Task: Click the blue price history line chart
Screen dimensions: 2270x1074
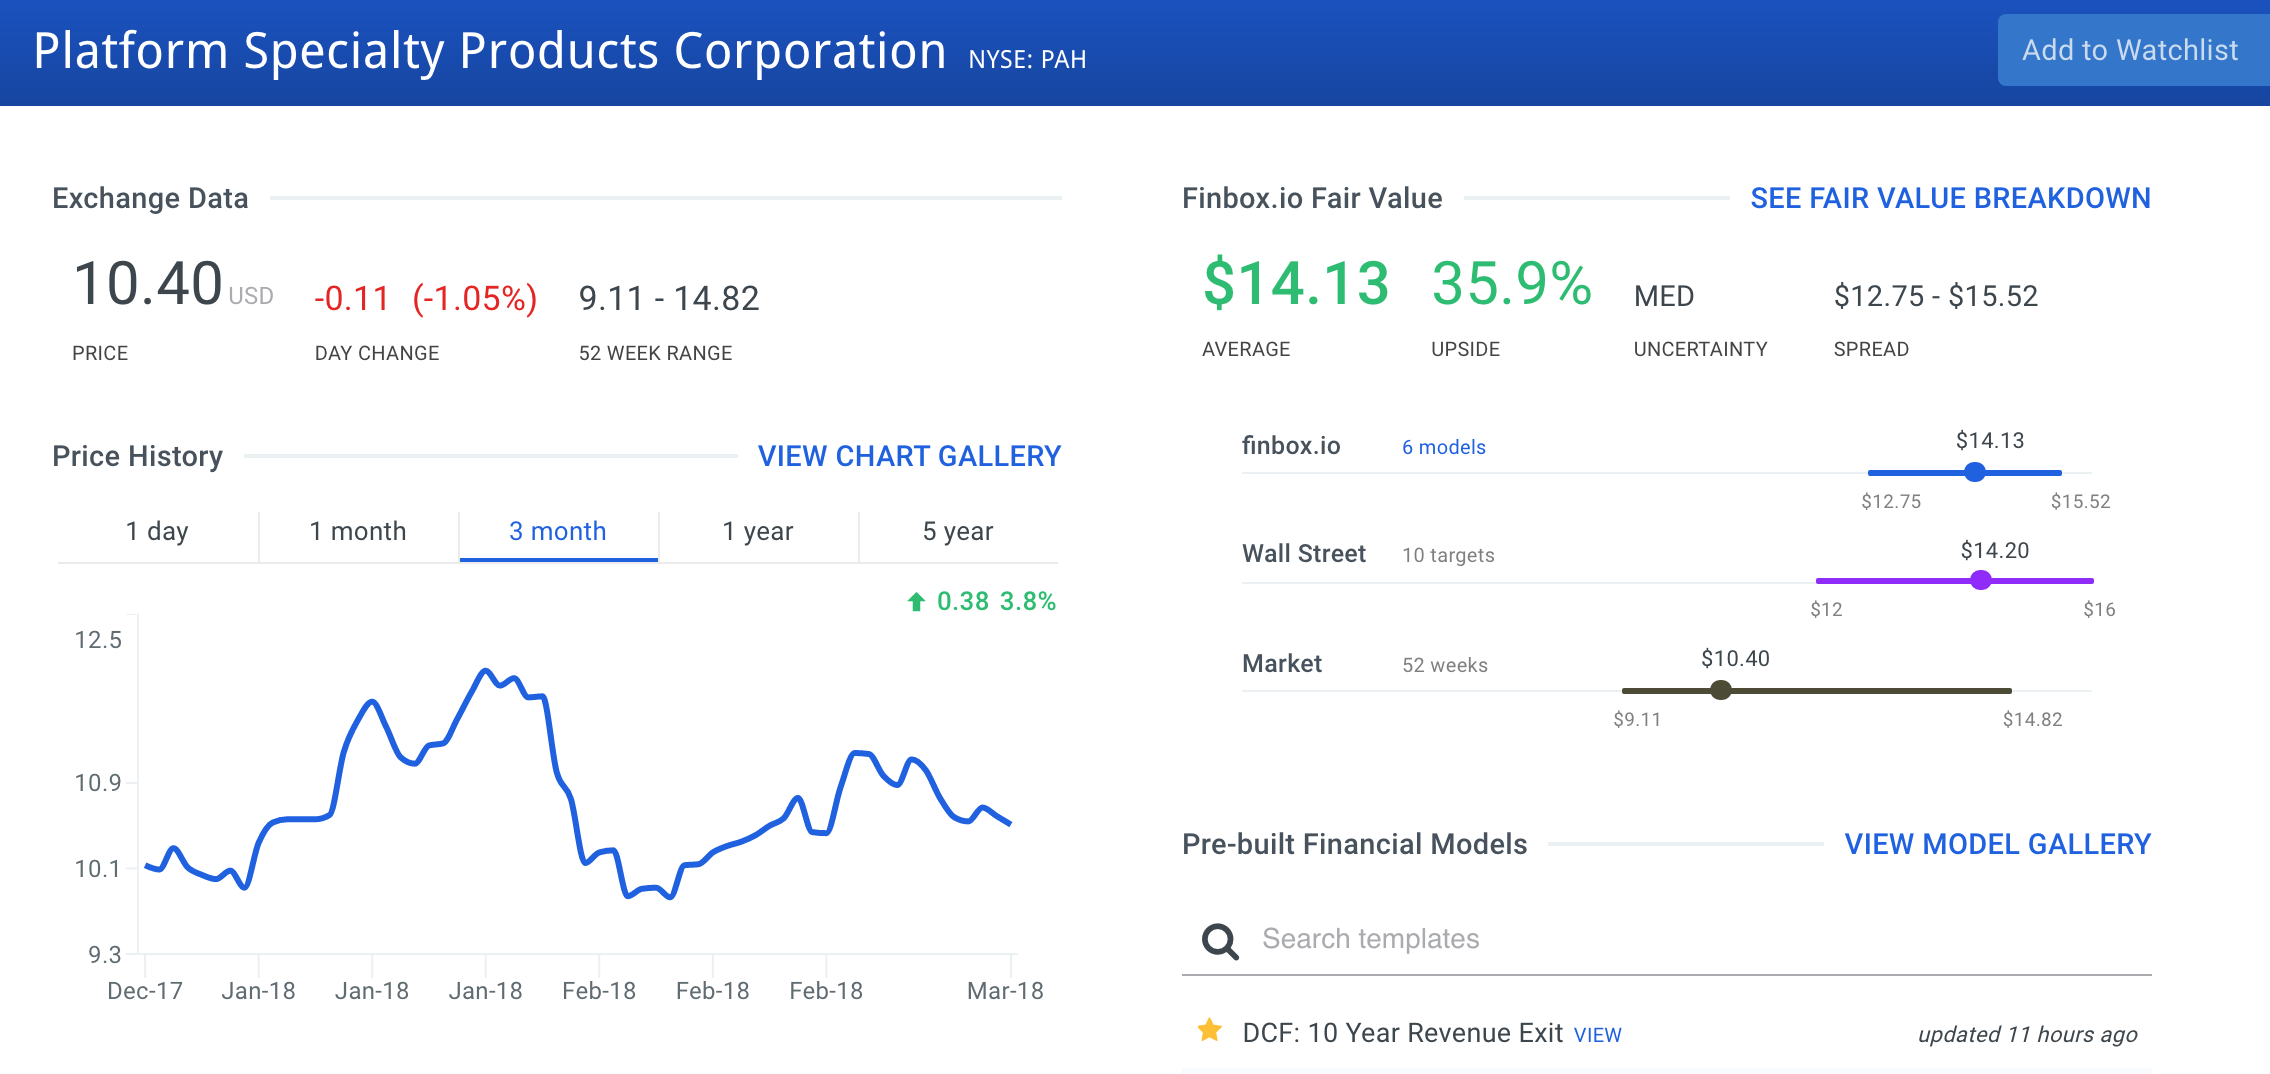Action: click(578, 784)
